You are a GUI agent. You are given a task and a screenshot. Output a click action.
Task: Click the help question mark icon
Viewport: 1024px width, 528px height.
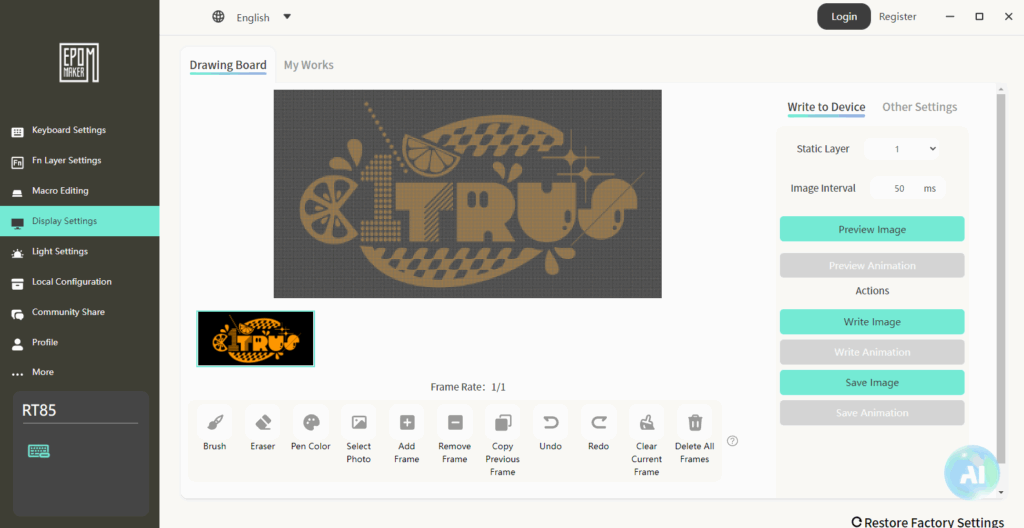click(732, 441)
